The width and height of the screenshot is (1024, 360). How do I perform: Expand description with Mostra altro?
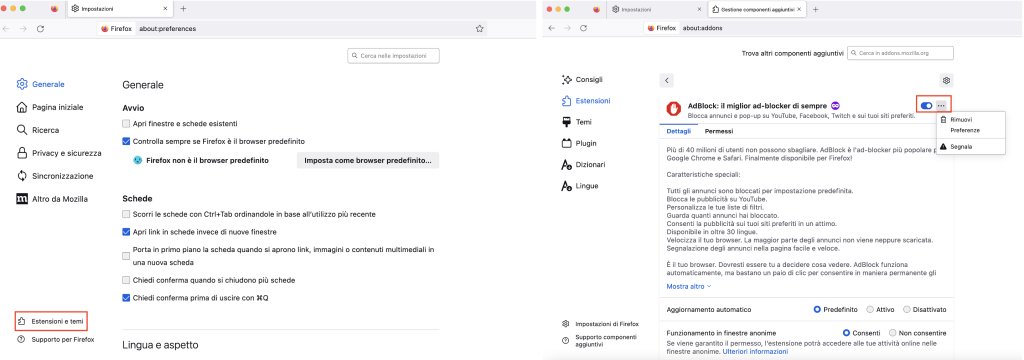pos(688,286)
